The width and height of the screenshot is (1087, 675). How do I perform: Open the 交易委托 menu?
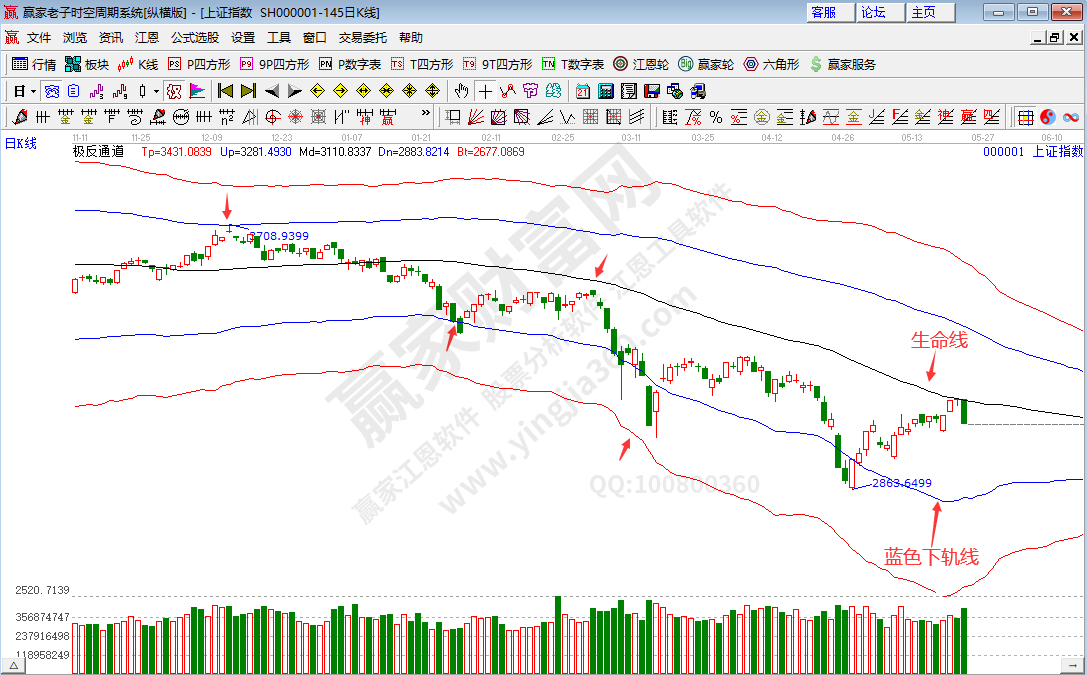click(x=362, y=37)
